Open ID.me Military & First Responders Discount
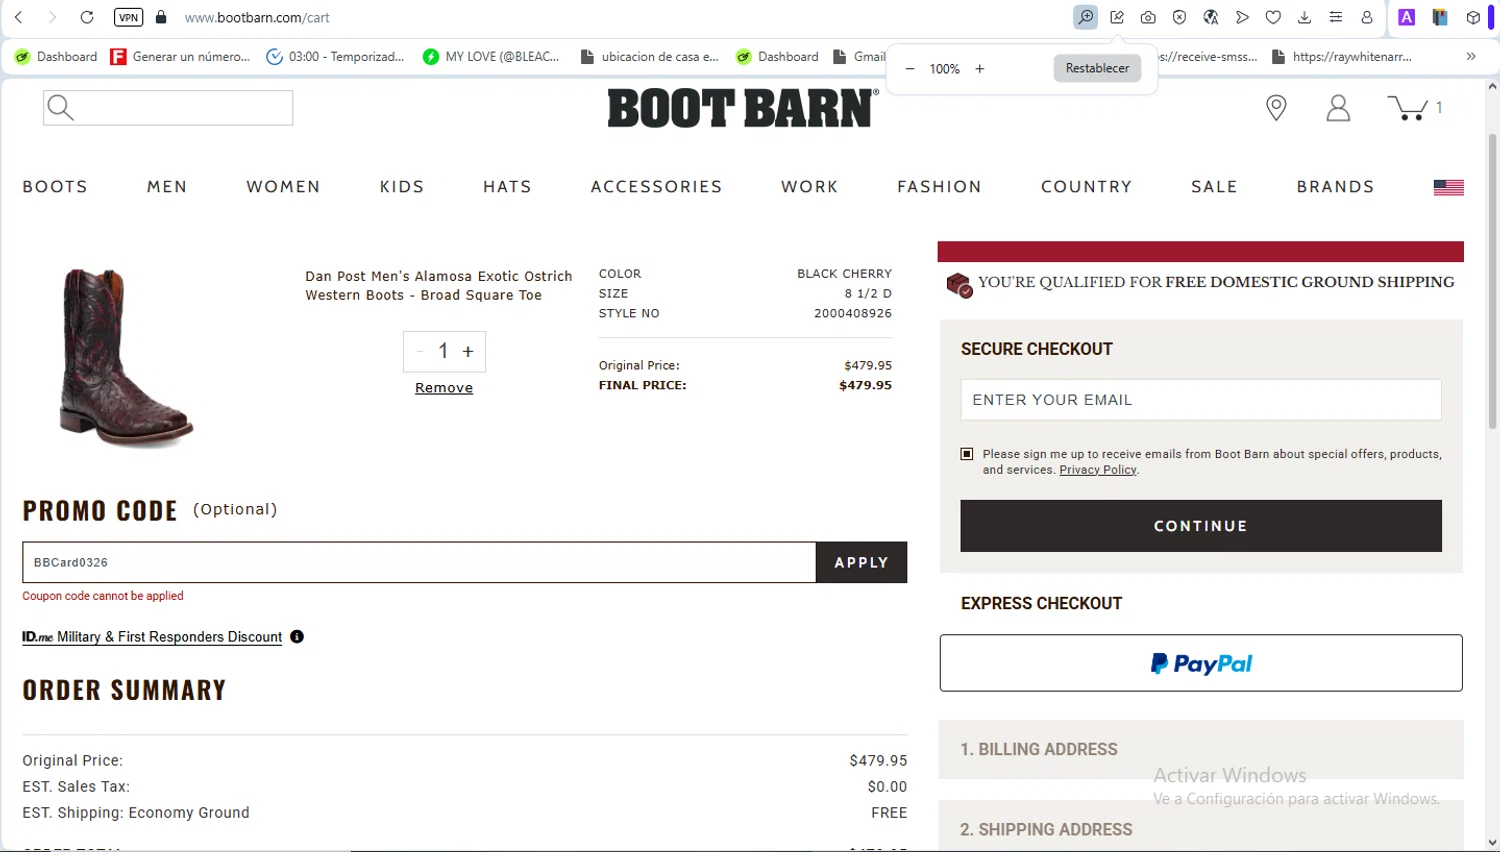1500x852 pixels. coord(152,637)
